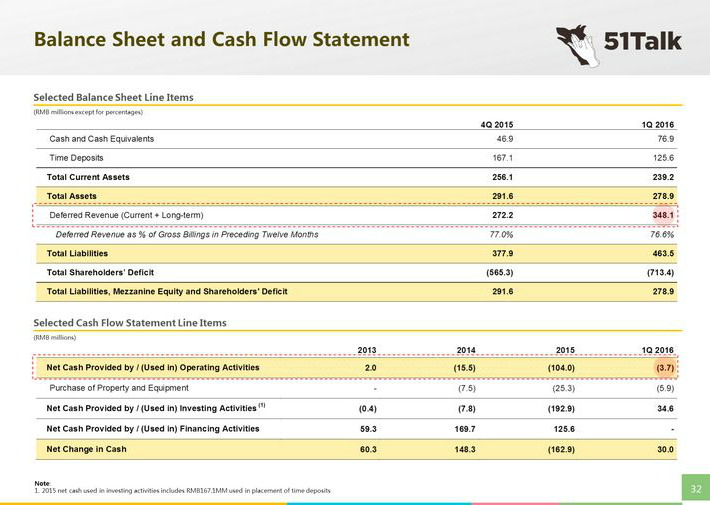Click the slide number 32 badge

[x=695, y=487]
